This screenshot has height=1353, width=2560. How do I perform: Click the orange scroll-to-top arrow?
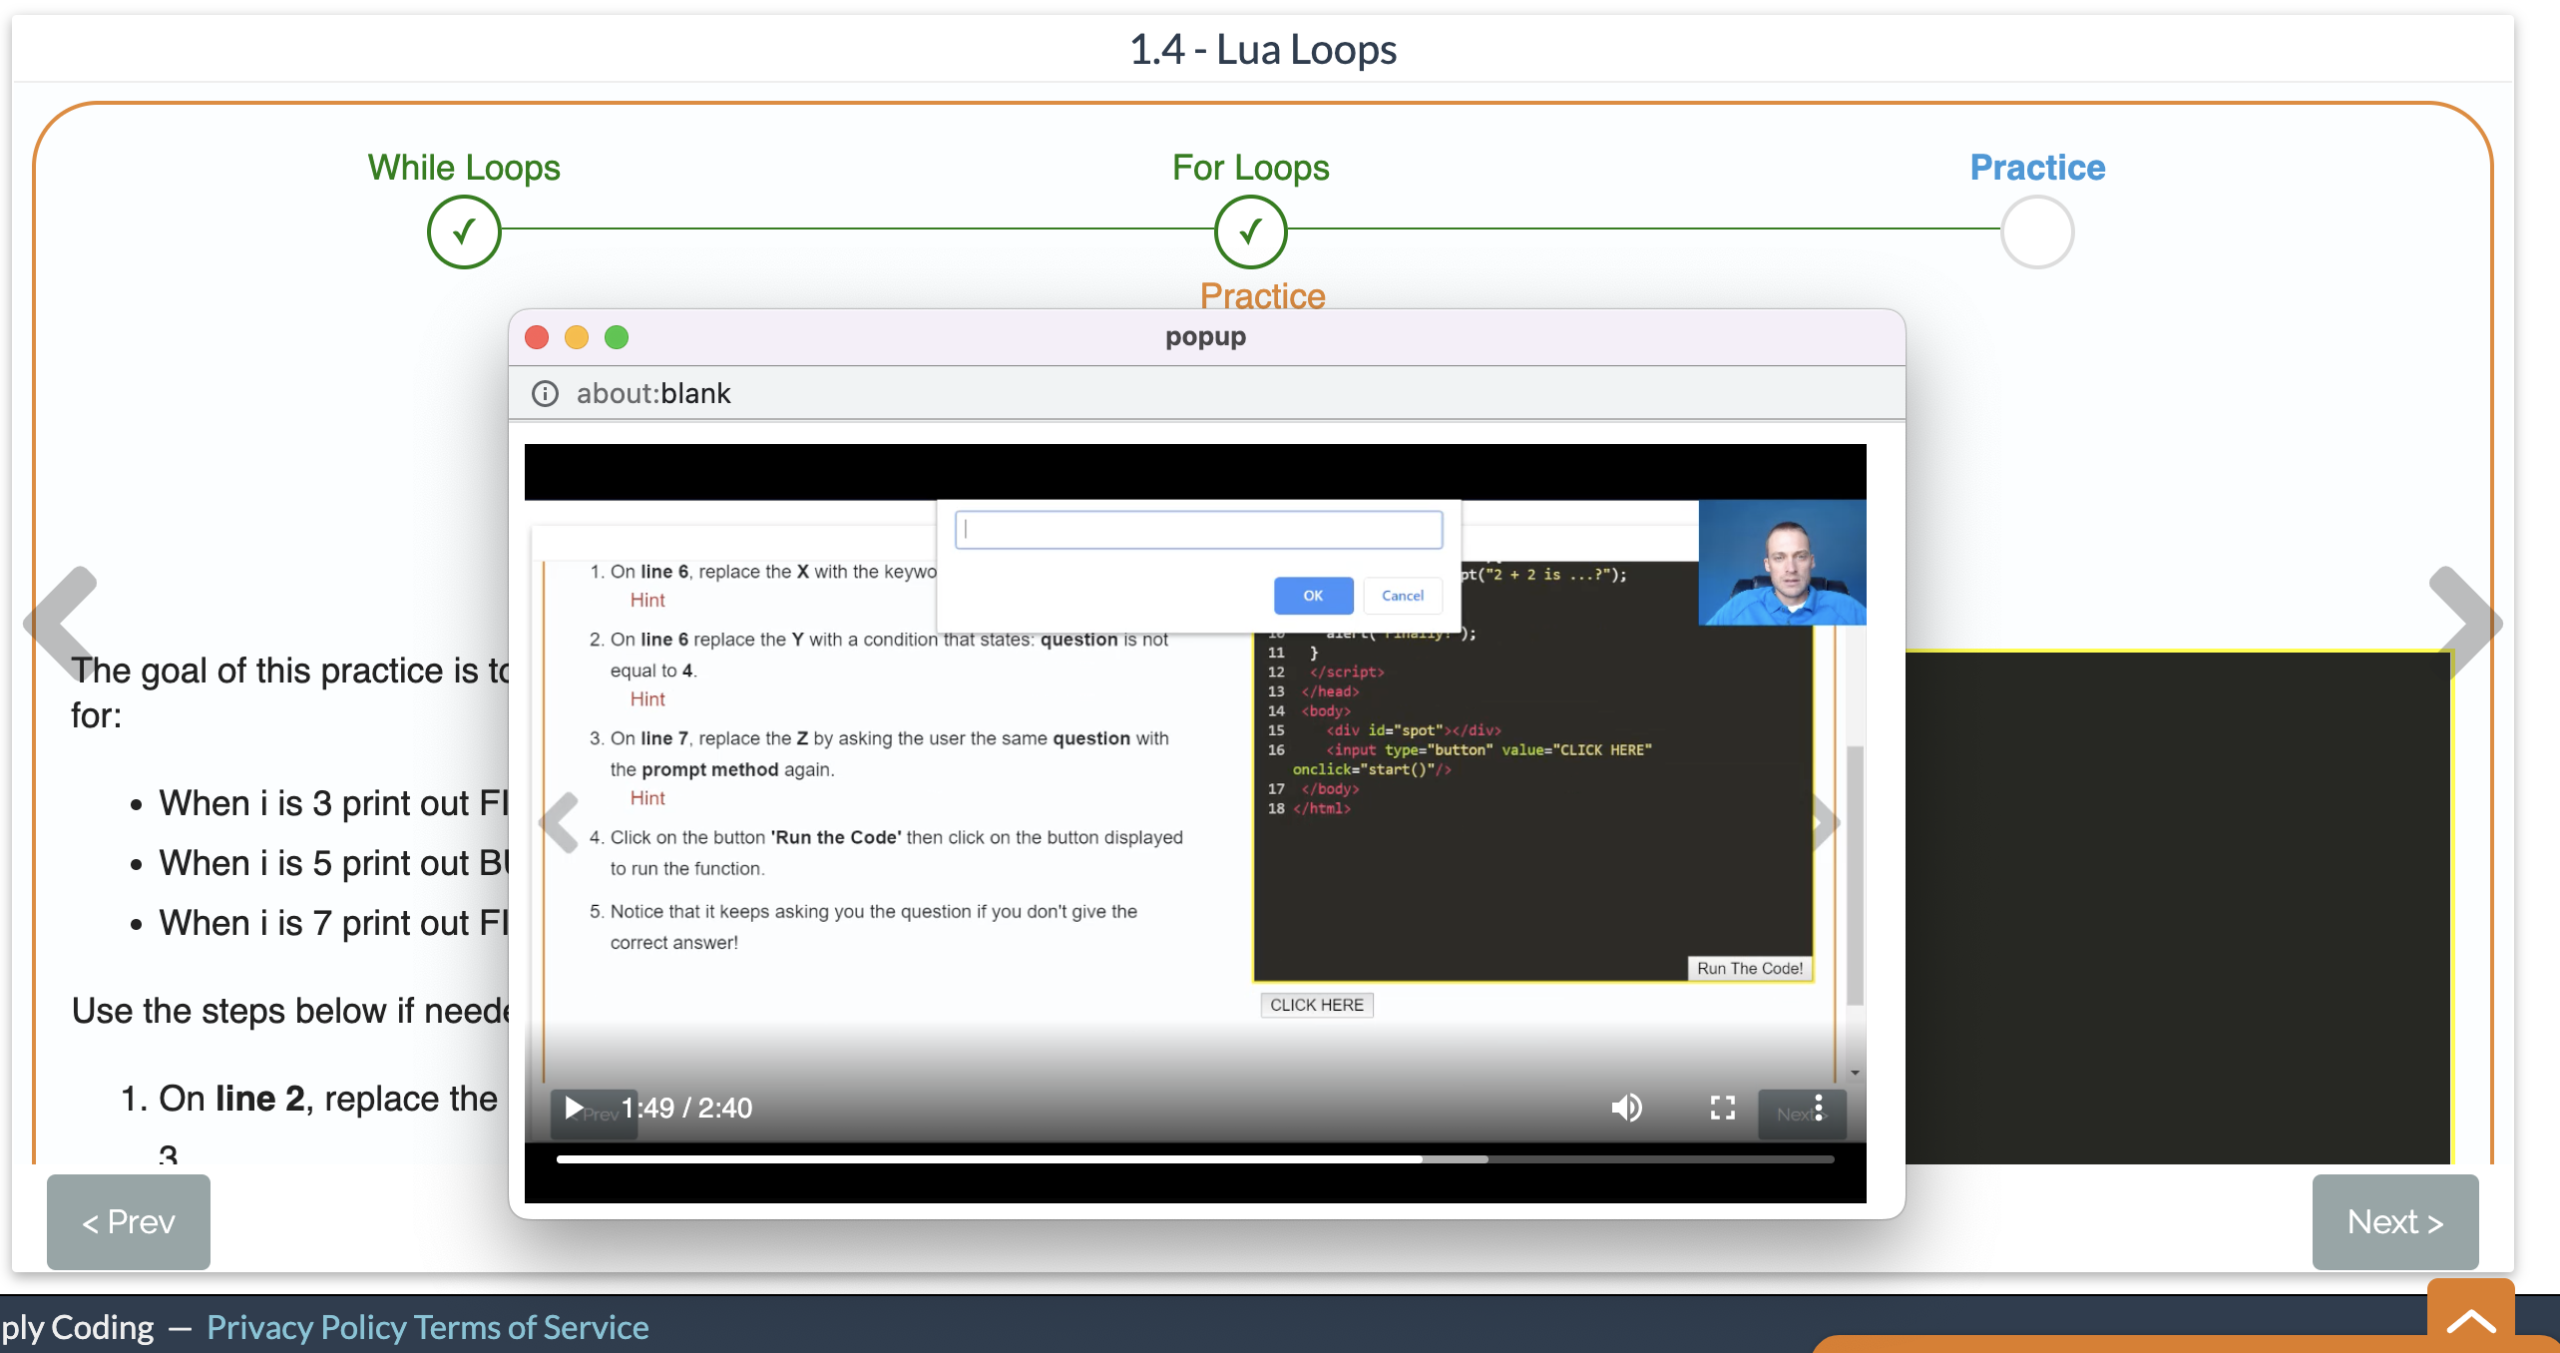pos(2471,1321)
